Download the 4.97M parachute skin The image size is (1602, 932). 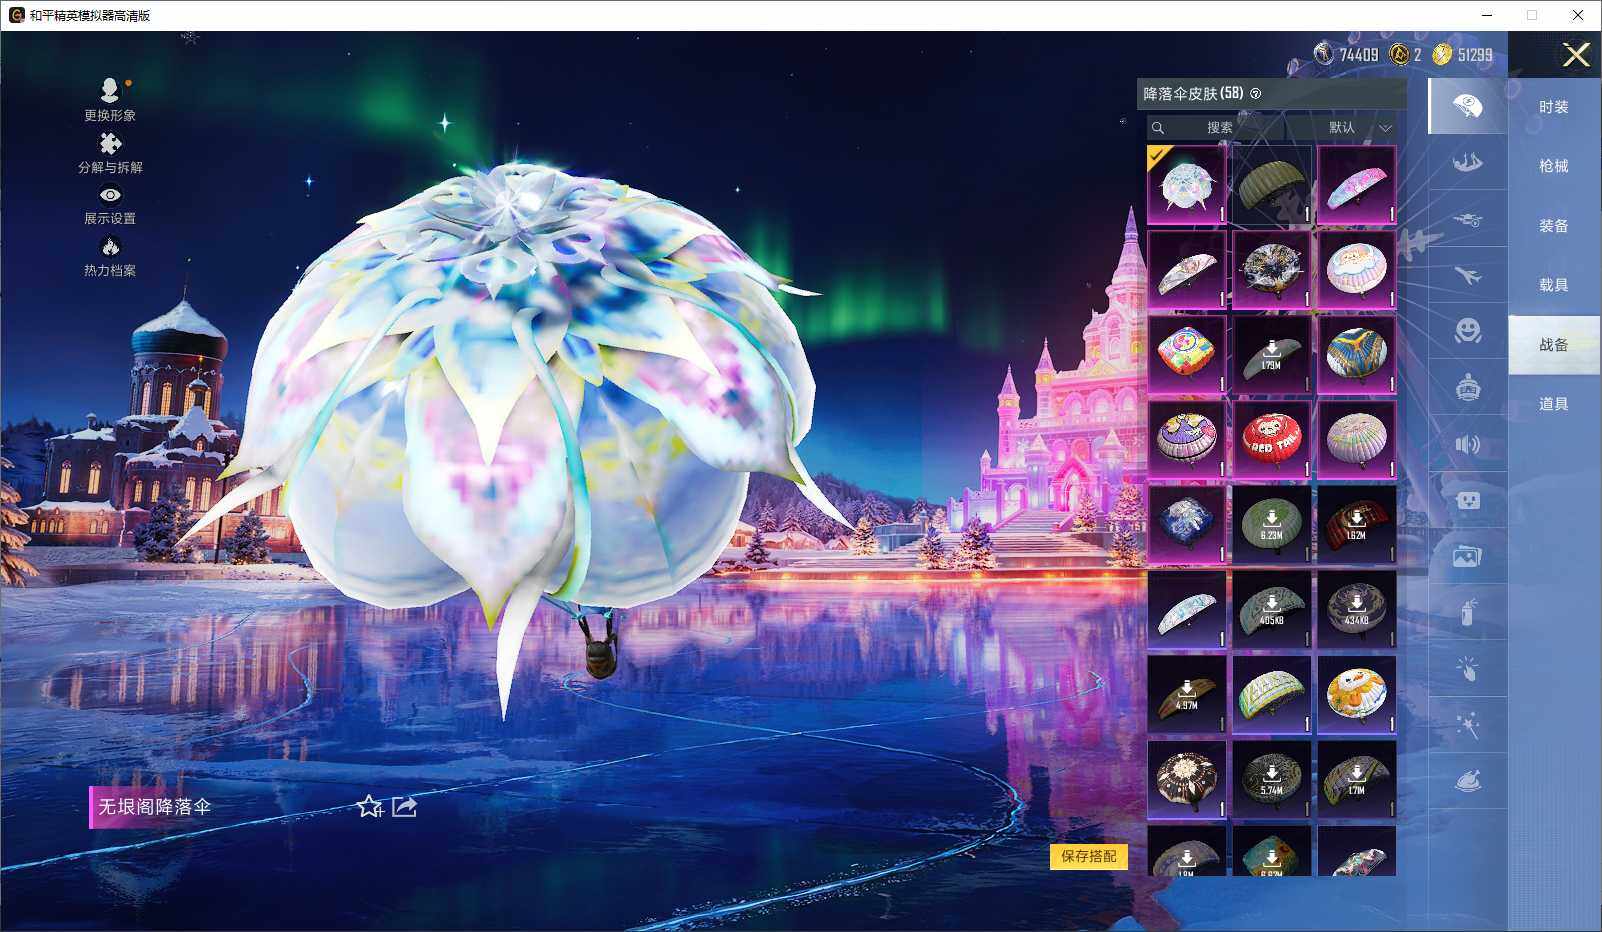pyautogui.click(x=1187, y=695)
